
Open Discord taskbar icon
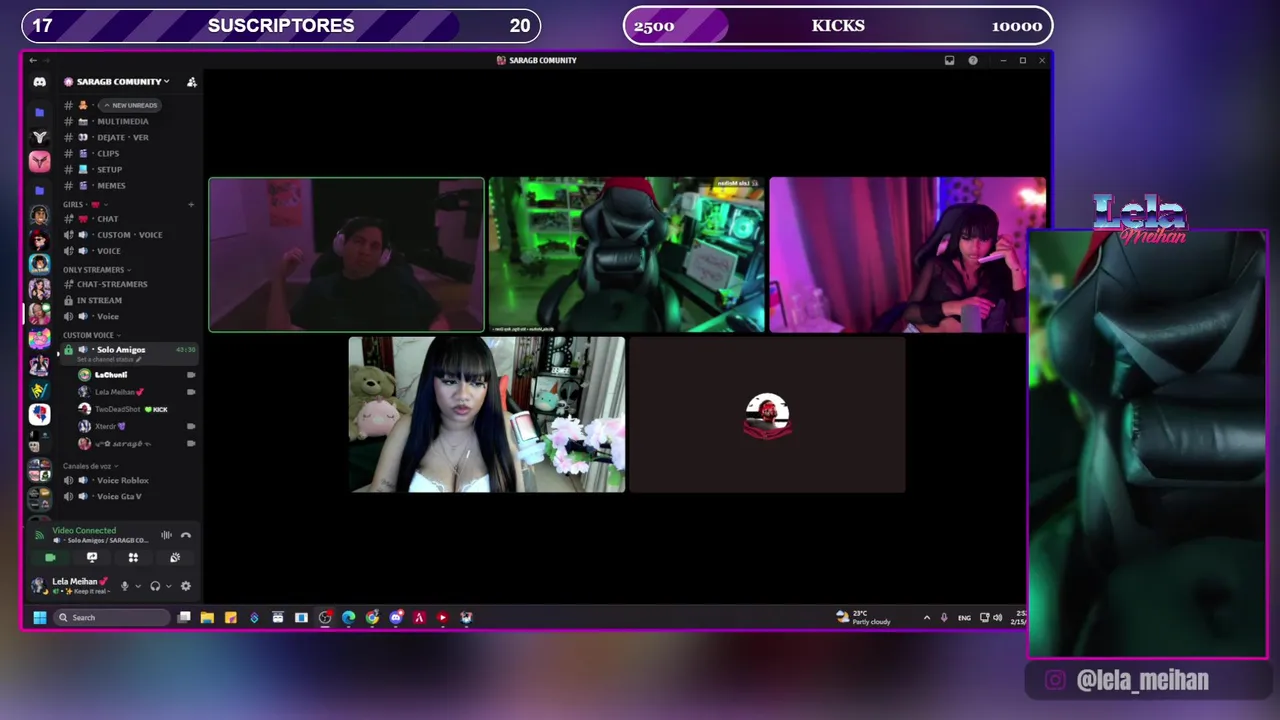396,617
